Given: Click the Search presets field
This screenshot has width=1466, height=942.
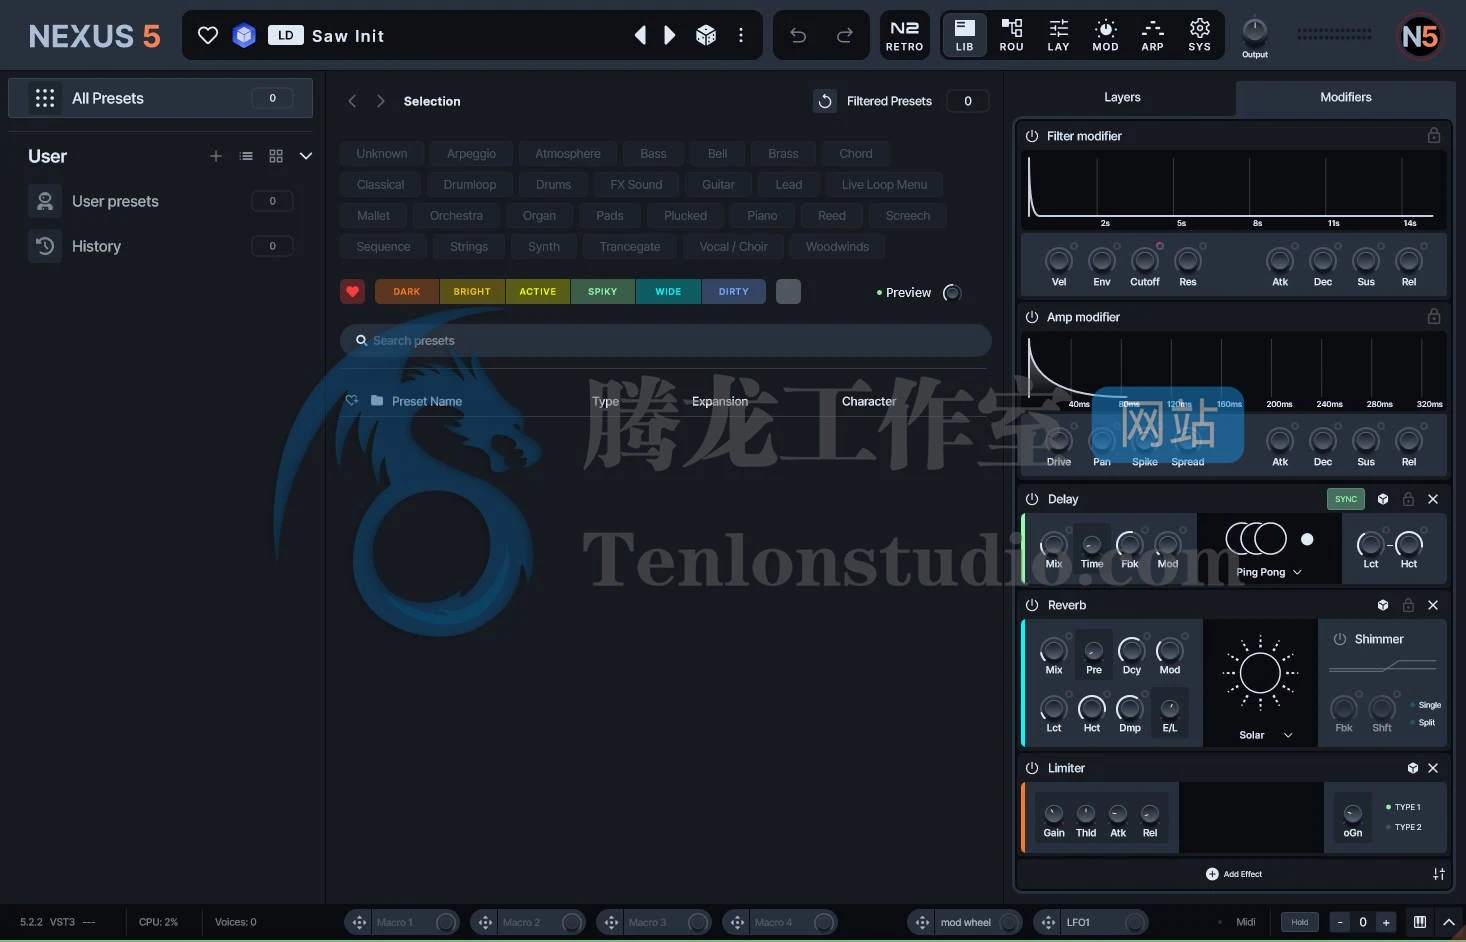Looking at the screenshot, I should coord(665,341).
